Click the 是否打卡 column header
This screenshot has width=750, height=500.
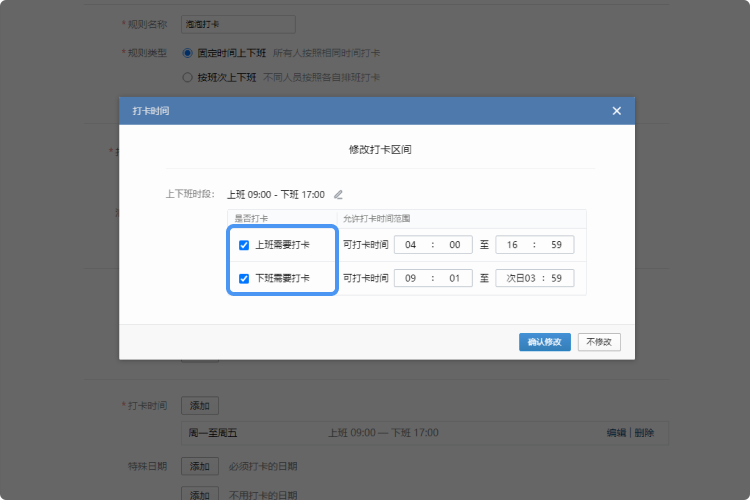(x=251, y=219)
